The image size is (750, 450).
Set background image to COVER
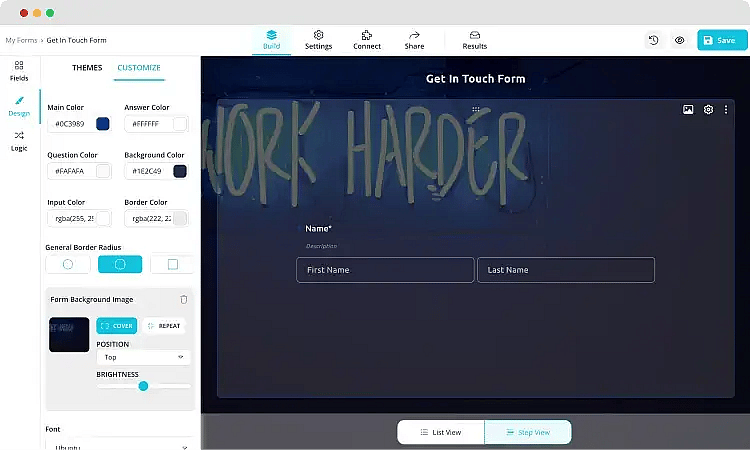point(117,326)
